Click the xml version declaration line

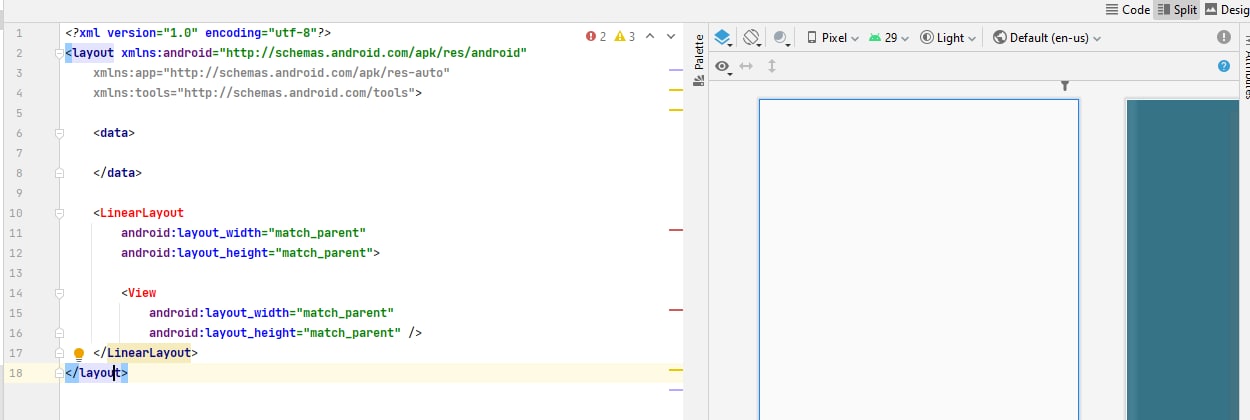tap(198, 32)
